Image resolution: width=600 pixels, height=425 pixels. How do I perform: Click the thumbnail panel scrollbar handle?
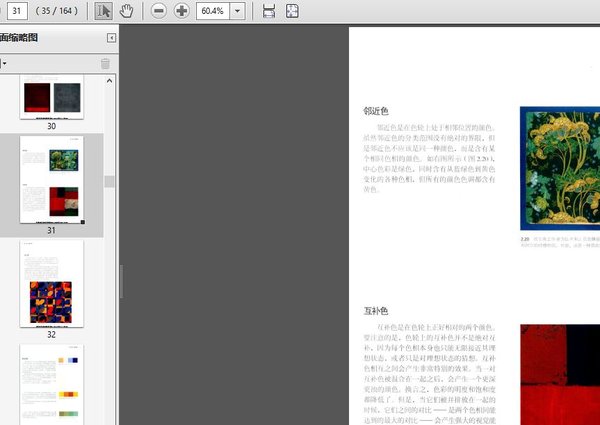click(x=109, y=181)
